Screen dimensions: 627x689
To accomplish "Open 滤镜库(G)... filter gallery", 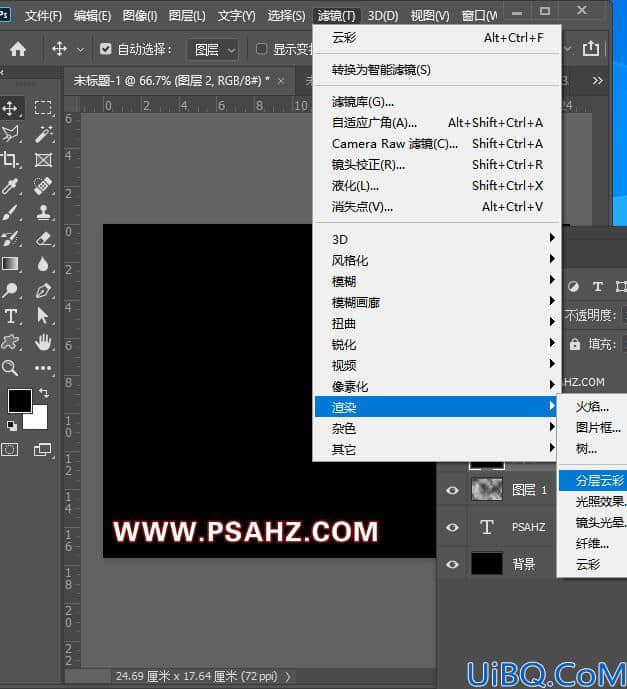I will (x=437, y=102).
